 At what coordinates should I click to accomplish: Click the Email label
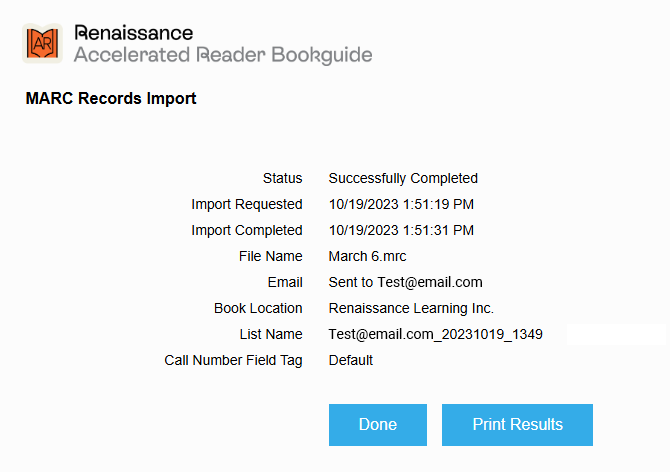pos(285,282)
